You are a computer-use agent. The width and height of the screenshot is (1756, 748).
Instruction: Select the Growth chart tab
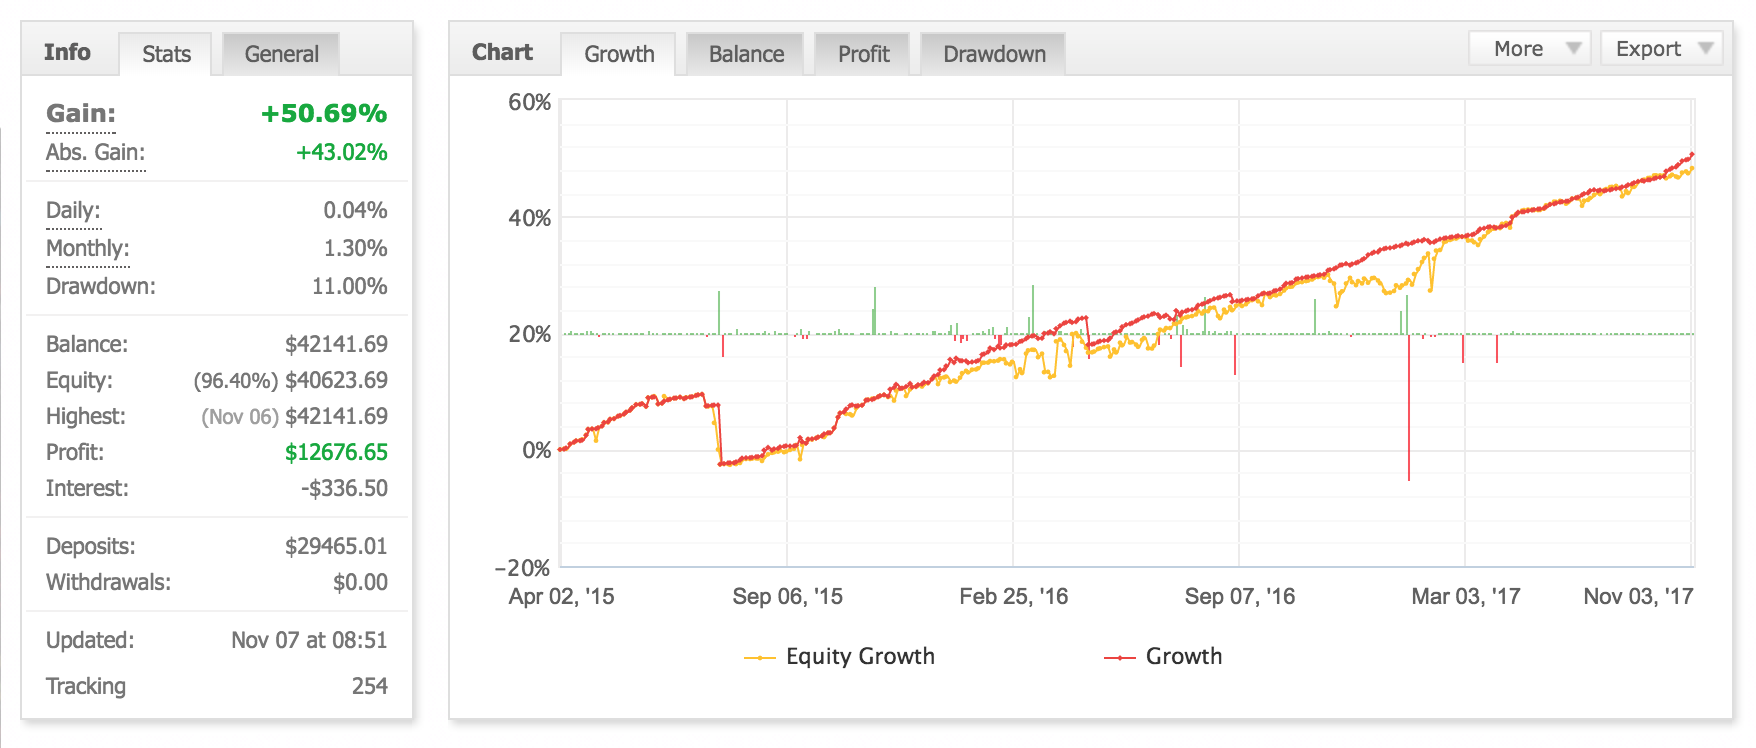(x=619, y=54)
